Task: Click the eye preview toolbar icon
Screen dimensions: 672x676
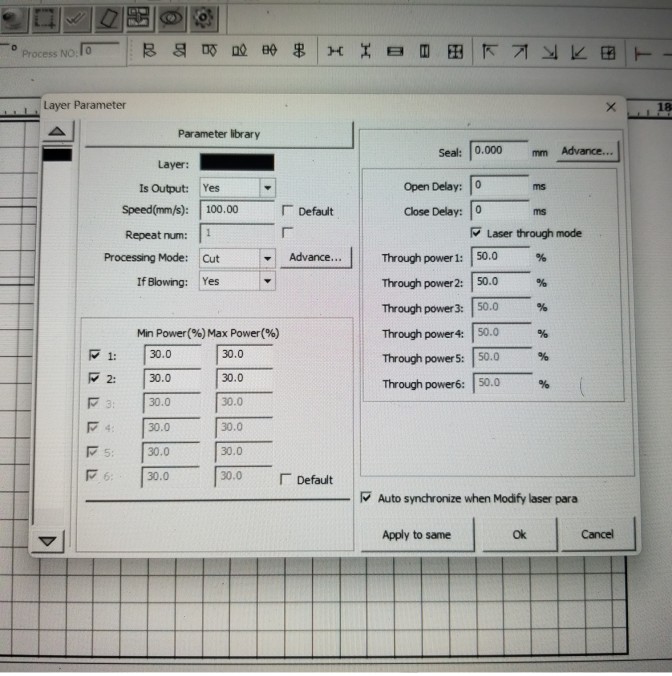Action: point(171,18)
